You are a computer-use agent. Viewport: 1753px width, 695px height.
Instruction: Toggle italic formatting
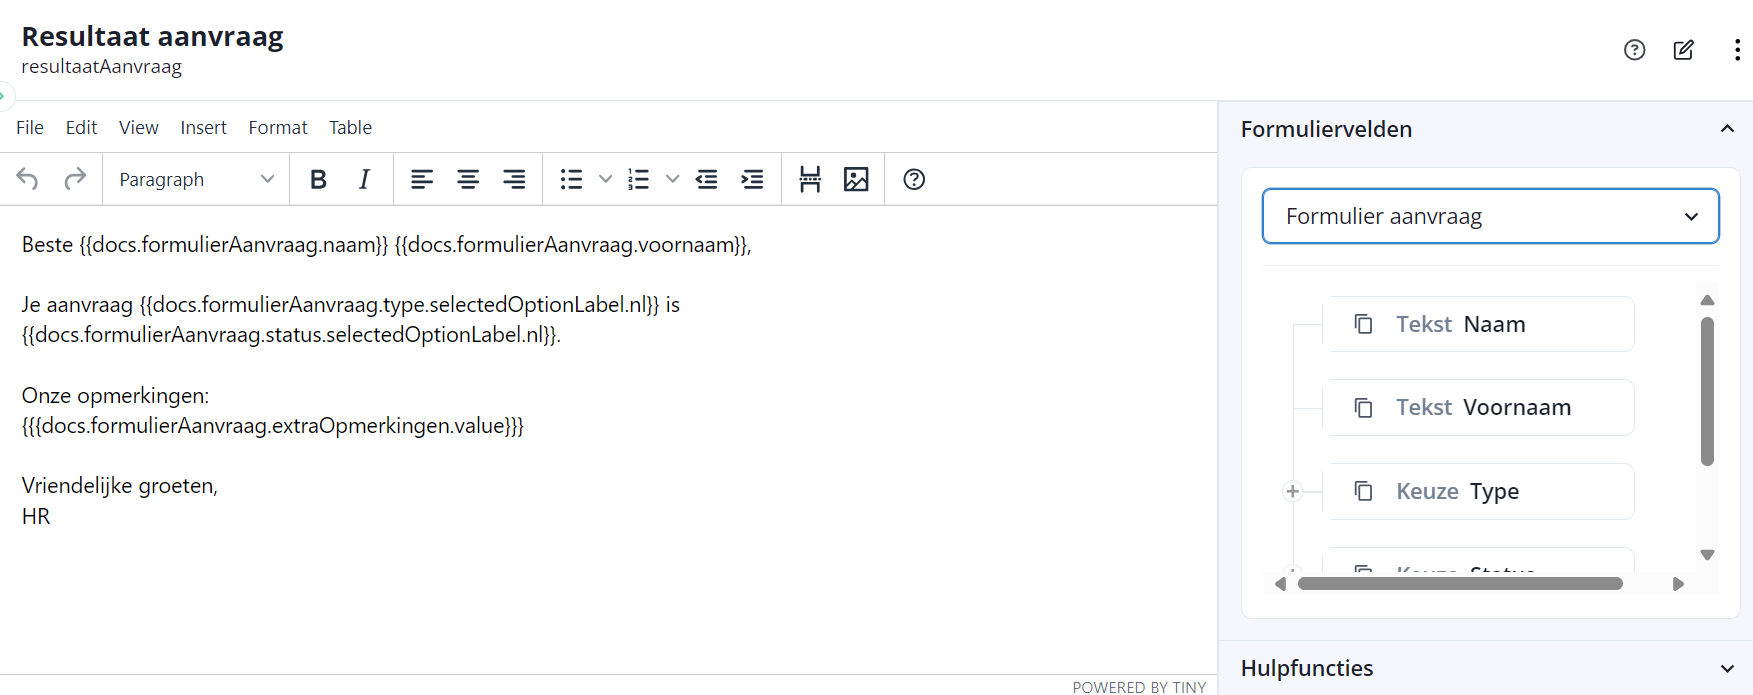(364, 179)
